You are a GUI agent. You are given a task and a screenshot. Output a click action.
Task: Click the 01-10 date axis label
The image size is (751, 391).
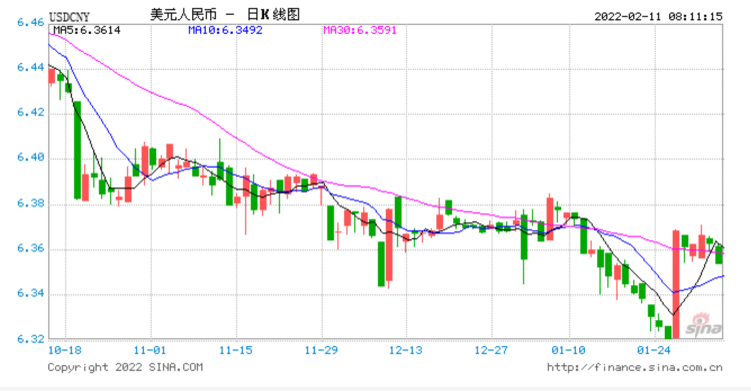tap(569, 350)
